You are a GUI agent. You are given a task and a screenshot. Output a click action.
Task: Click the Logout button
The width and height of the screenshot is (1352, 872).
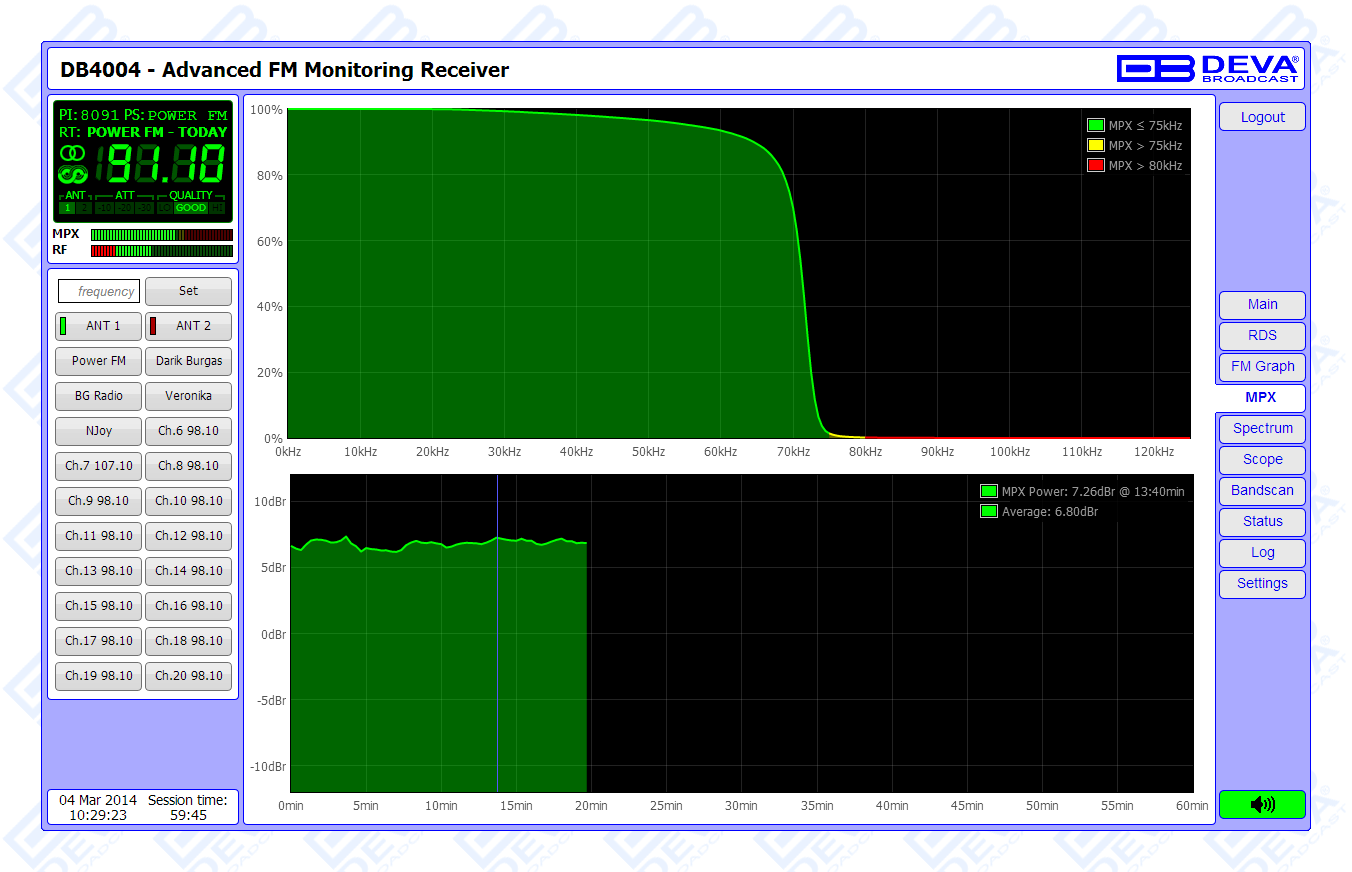(1262, 117)
